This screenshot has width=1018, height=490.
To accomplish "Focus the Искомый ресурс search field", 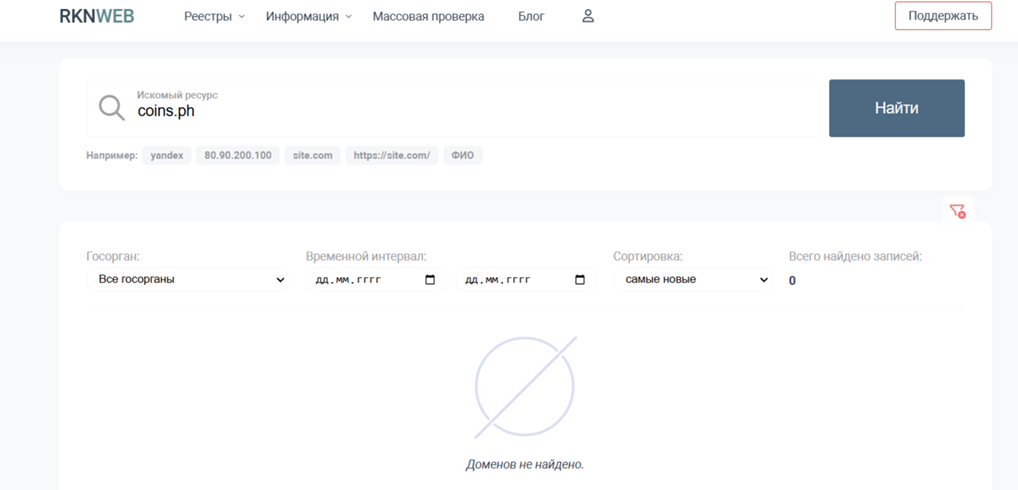I will point(453,108).
